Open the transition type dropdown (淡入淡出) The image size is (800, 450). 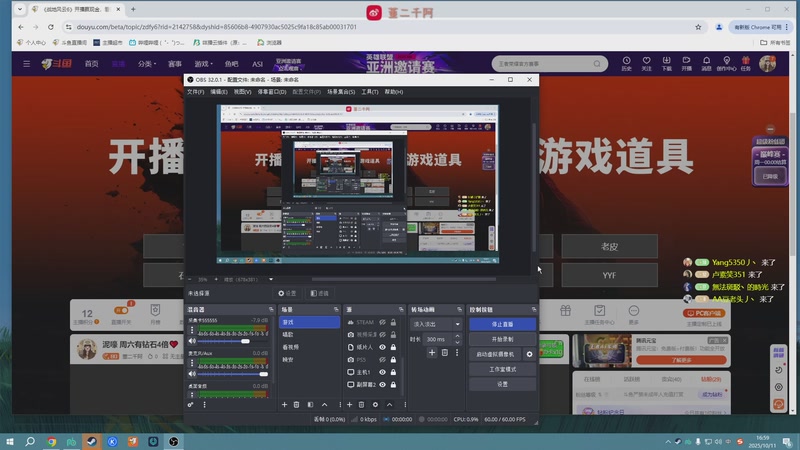436,324
